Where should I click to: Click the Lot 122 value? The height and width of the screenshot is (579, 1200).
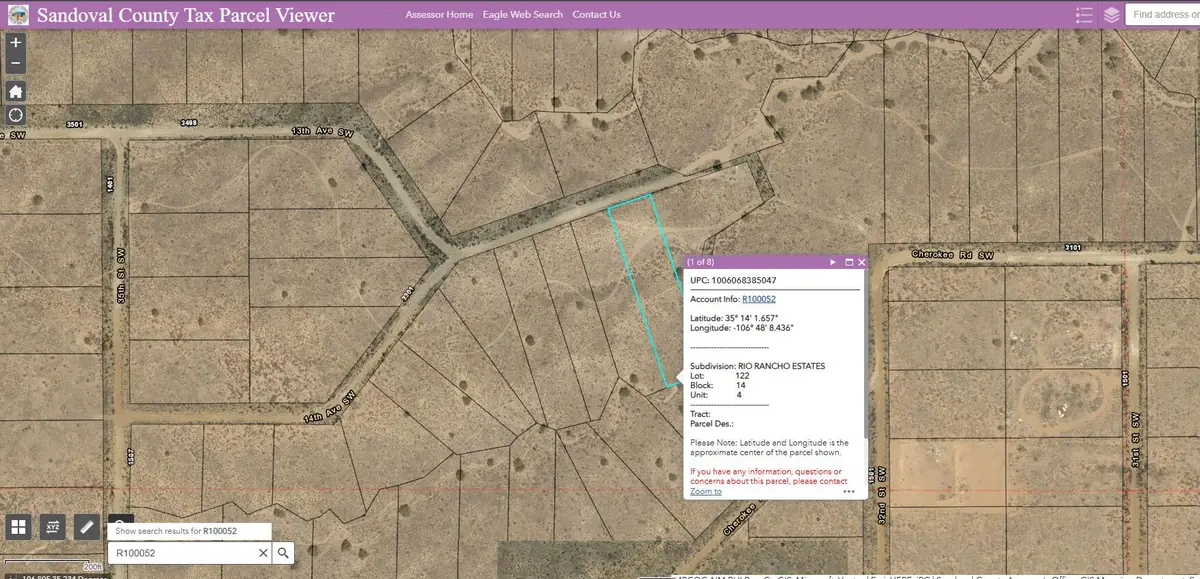click(742, 375)
